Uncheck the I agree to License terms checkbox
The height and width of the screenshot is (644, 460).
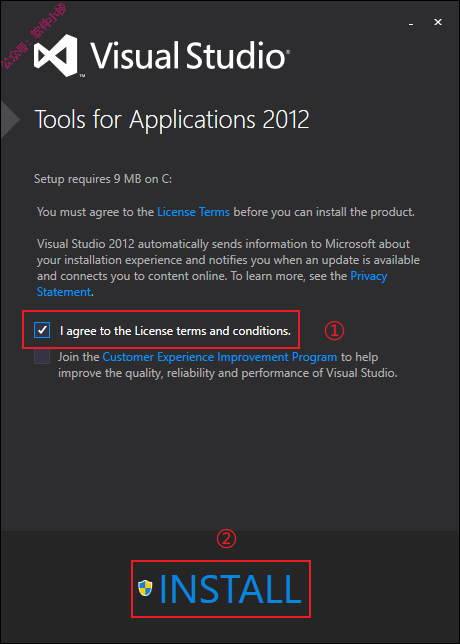coord(42,330)
